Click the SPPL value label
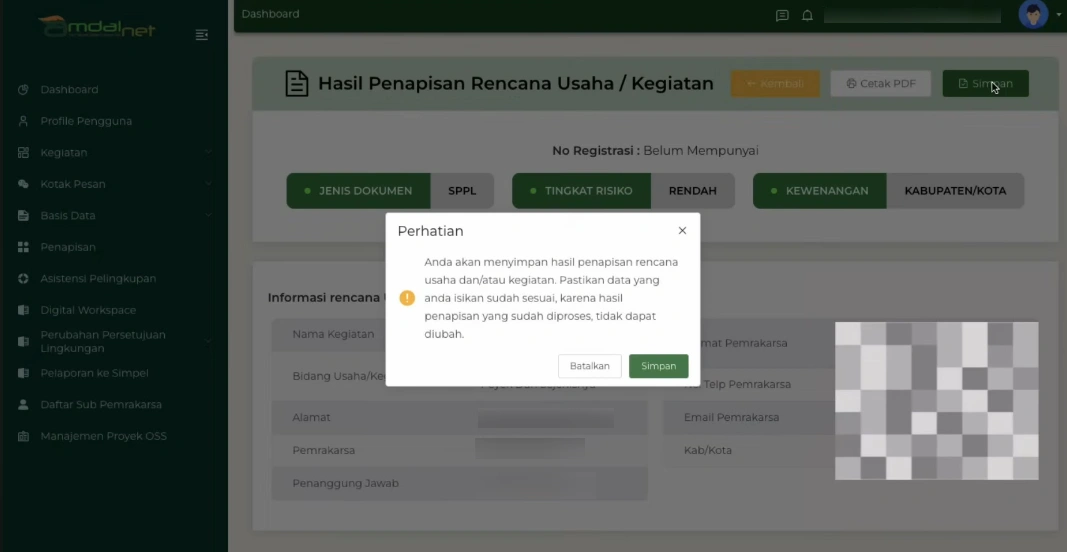1067x552 pixels. pyautogui.click(x=462, y=191)
